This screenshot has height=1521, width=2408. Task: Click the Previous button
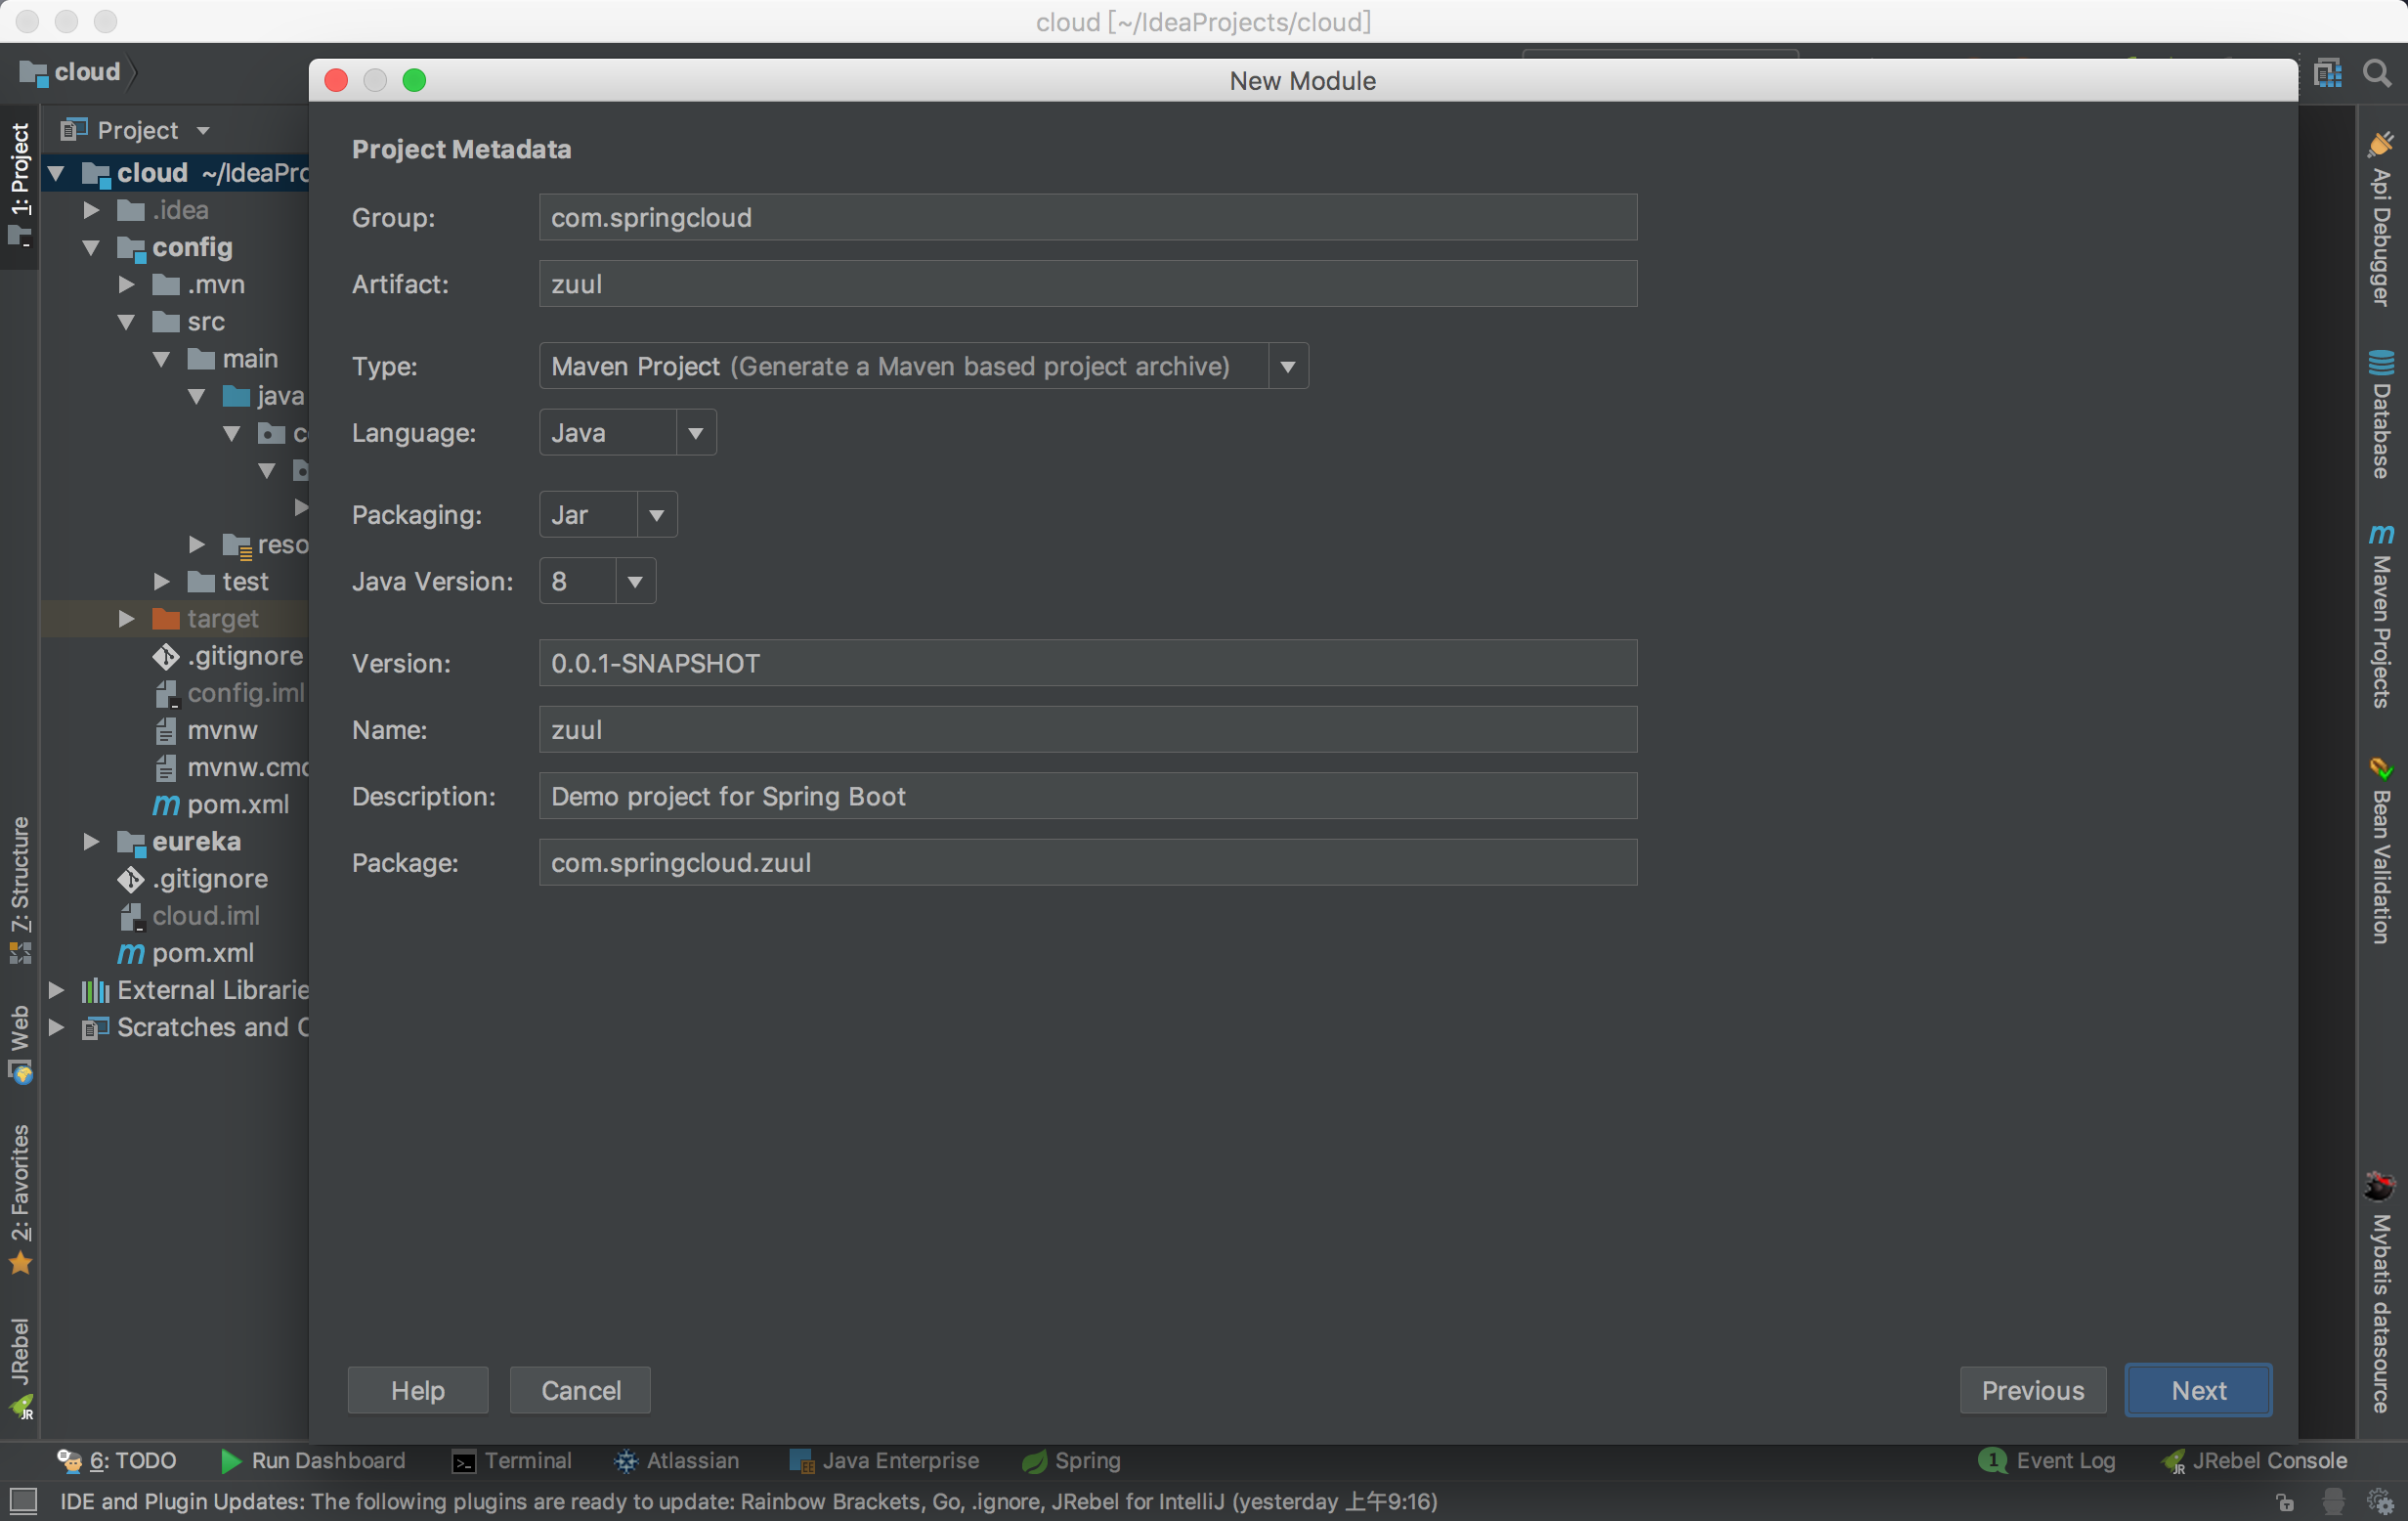[x=2031, y=1390]
